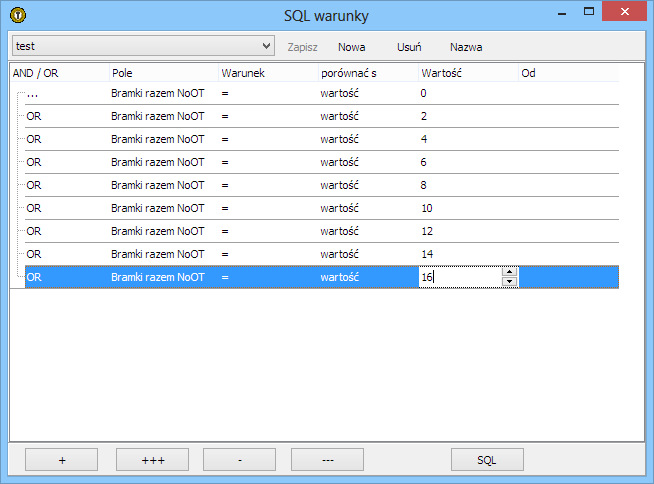
Task: Select the OR cell in the row with value 14
Action: pos(34,254)
